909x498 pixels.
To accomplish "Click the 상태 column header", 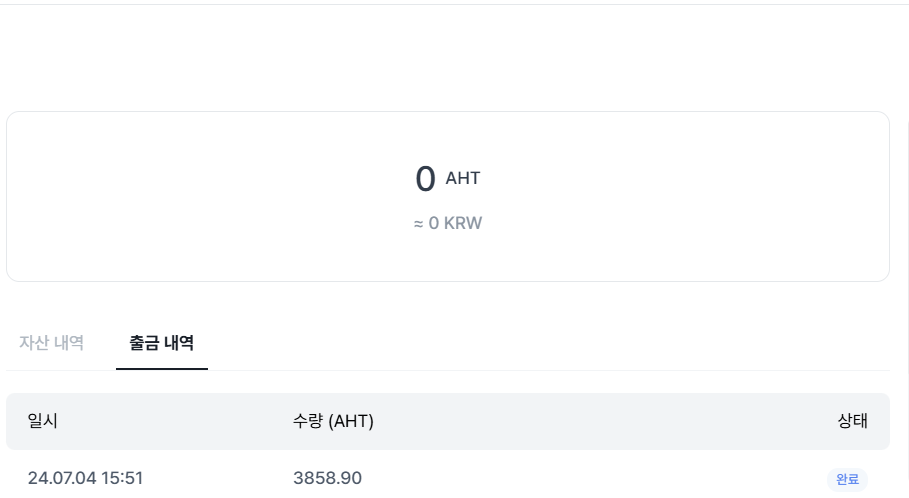I will (x=852, y=421).
